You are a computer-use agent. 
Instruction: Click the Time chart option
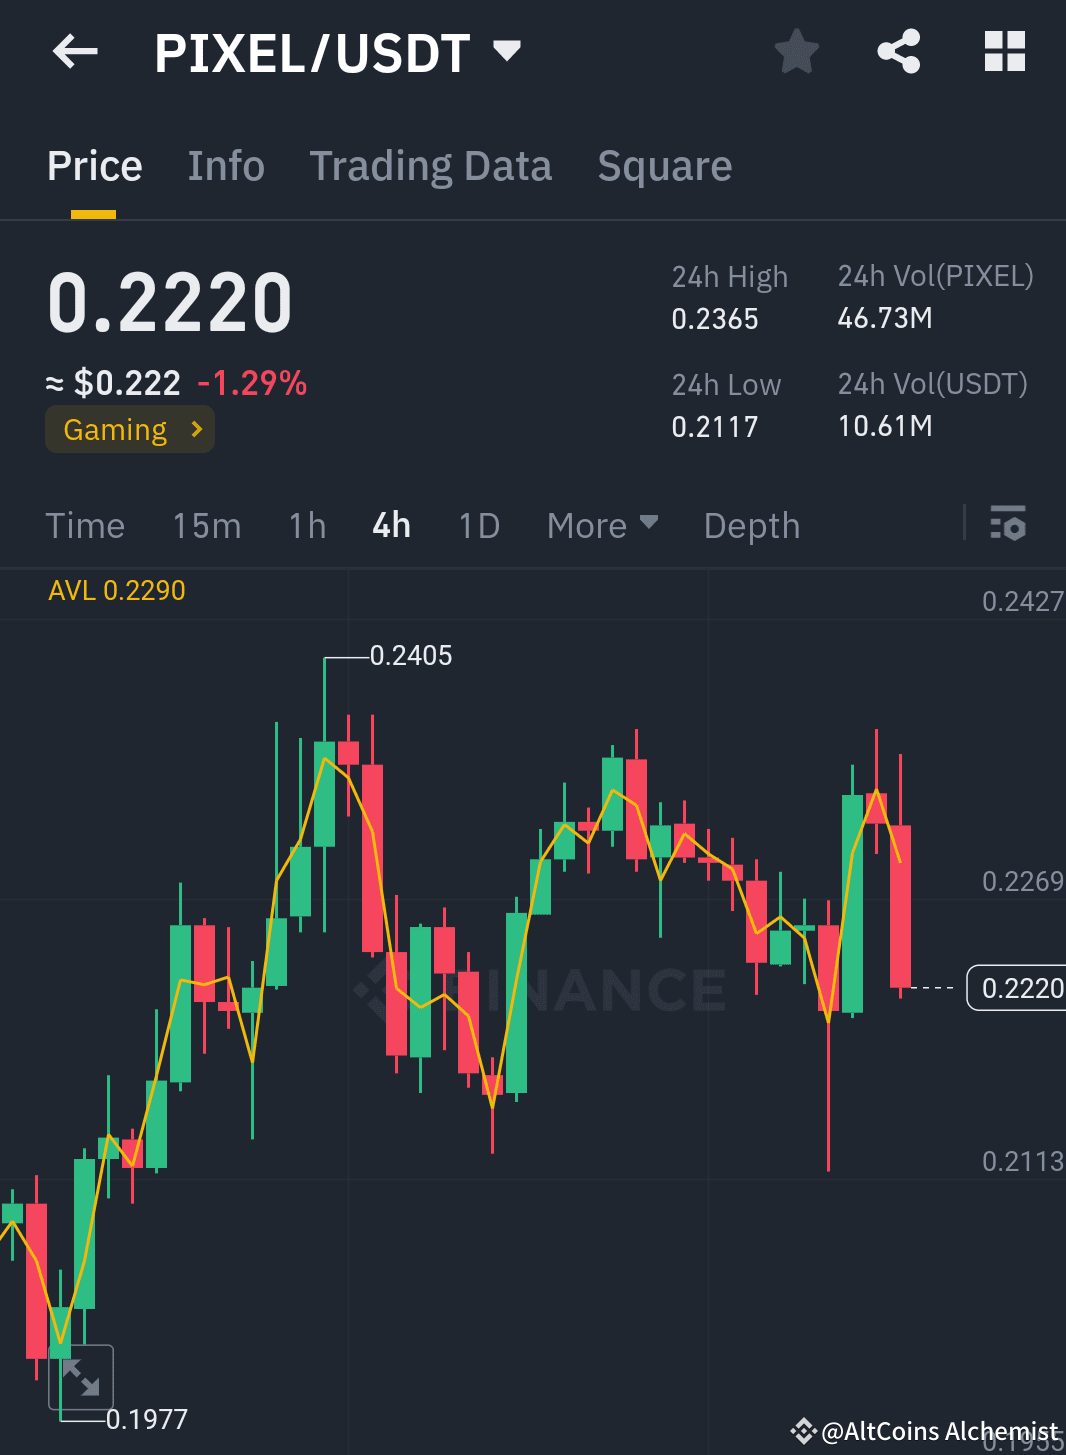(x=85, y=524)
